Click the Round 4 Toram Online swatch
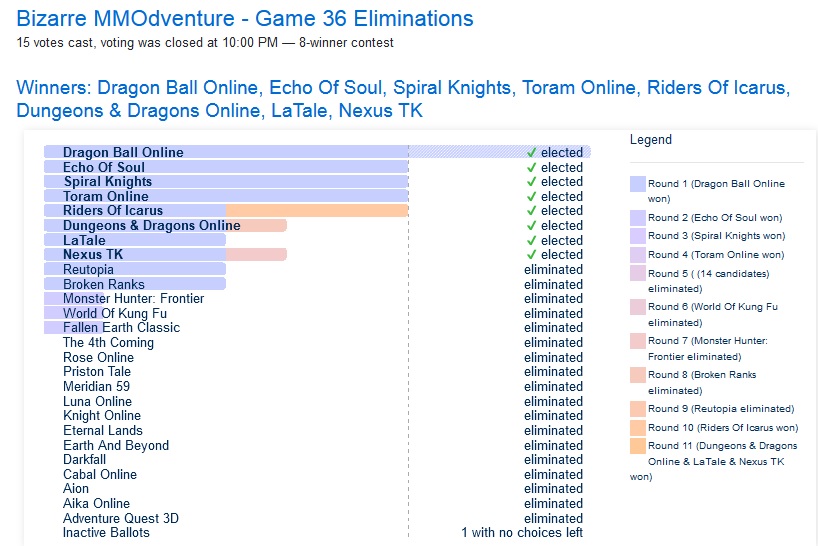 pyautogui.click(x=637, y=254)
